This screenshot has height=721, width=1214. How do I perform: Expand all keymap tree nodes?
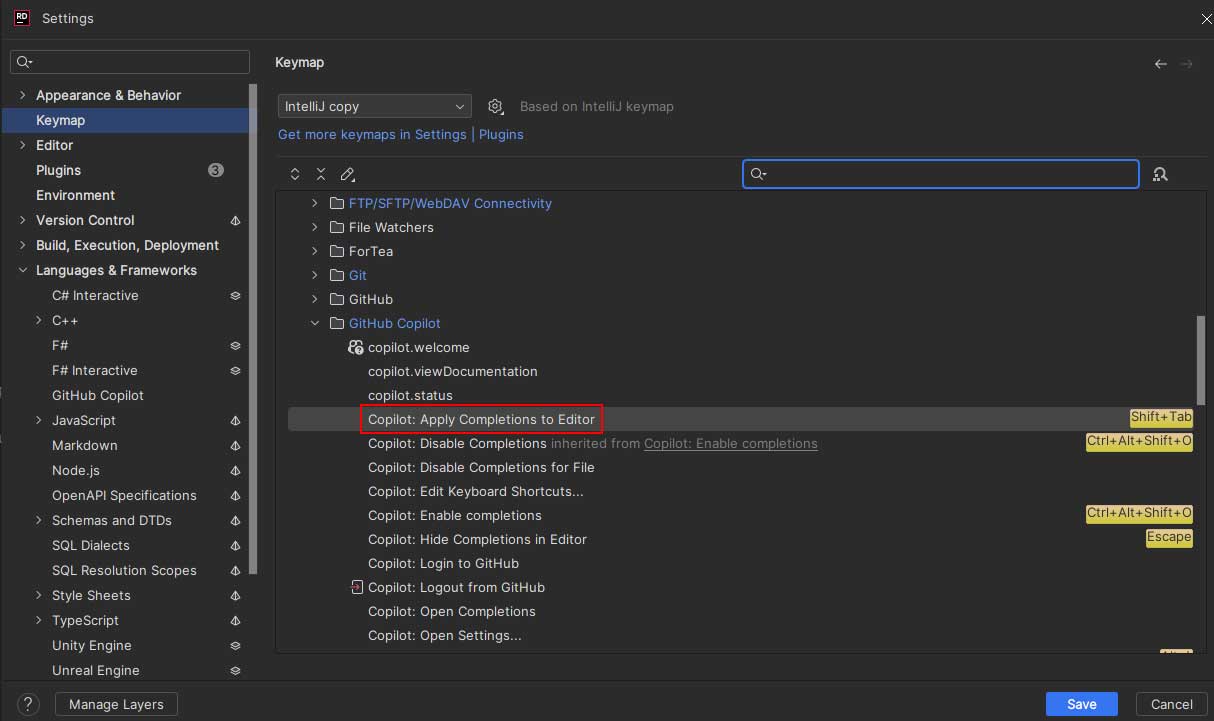point(295,174)
